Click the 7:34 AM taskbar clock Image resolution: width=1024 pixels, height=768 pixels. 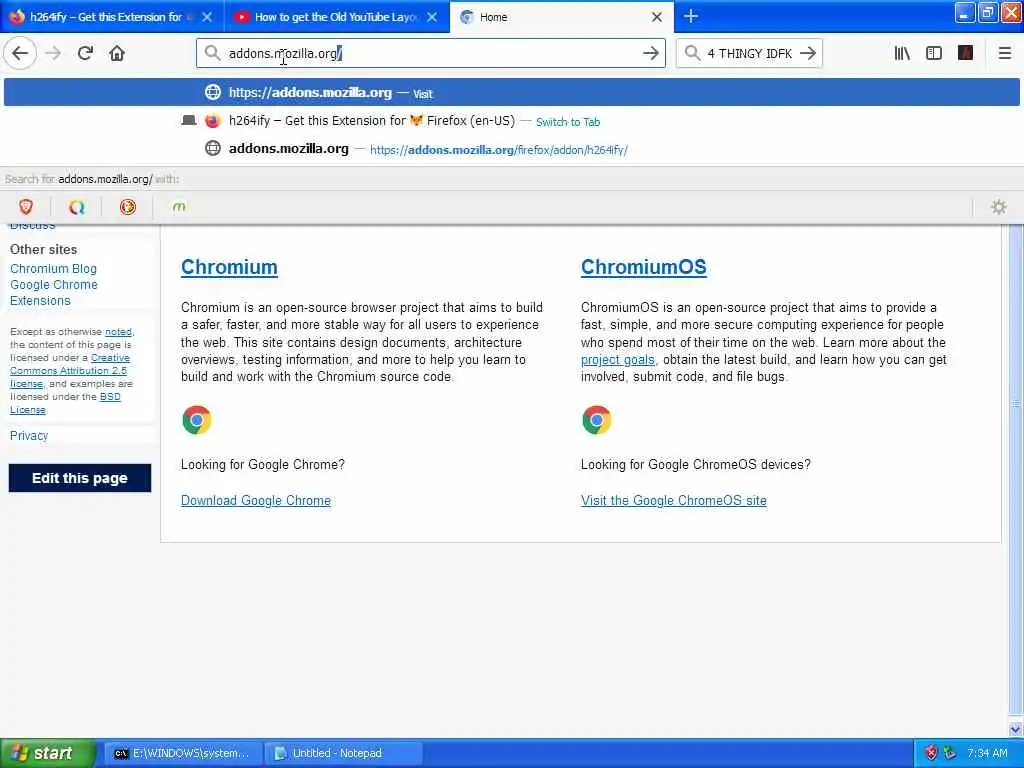[987, 753]
